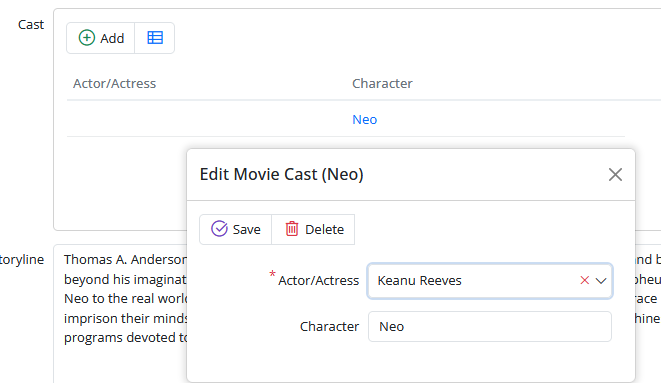Screen dimensions: 661x383
Task: Click the Add cast button
Action: 101,38
